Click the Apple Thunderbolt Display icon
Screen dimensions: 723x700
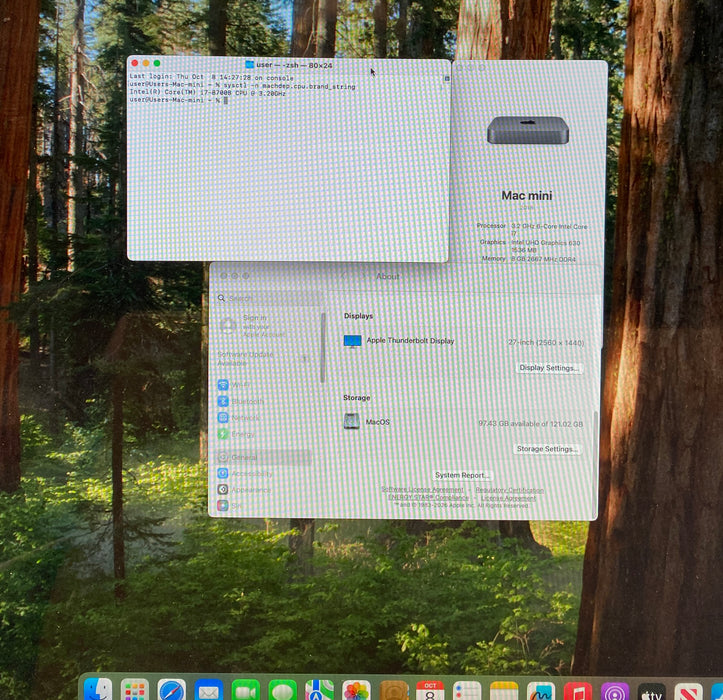353,341
